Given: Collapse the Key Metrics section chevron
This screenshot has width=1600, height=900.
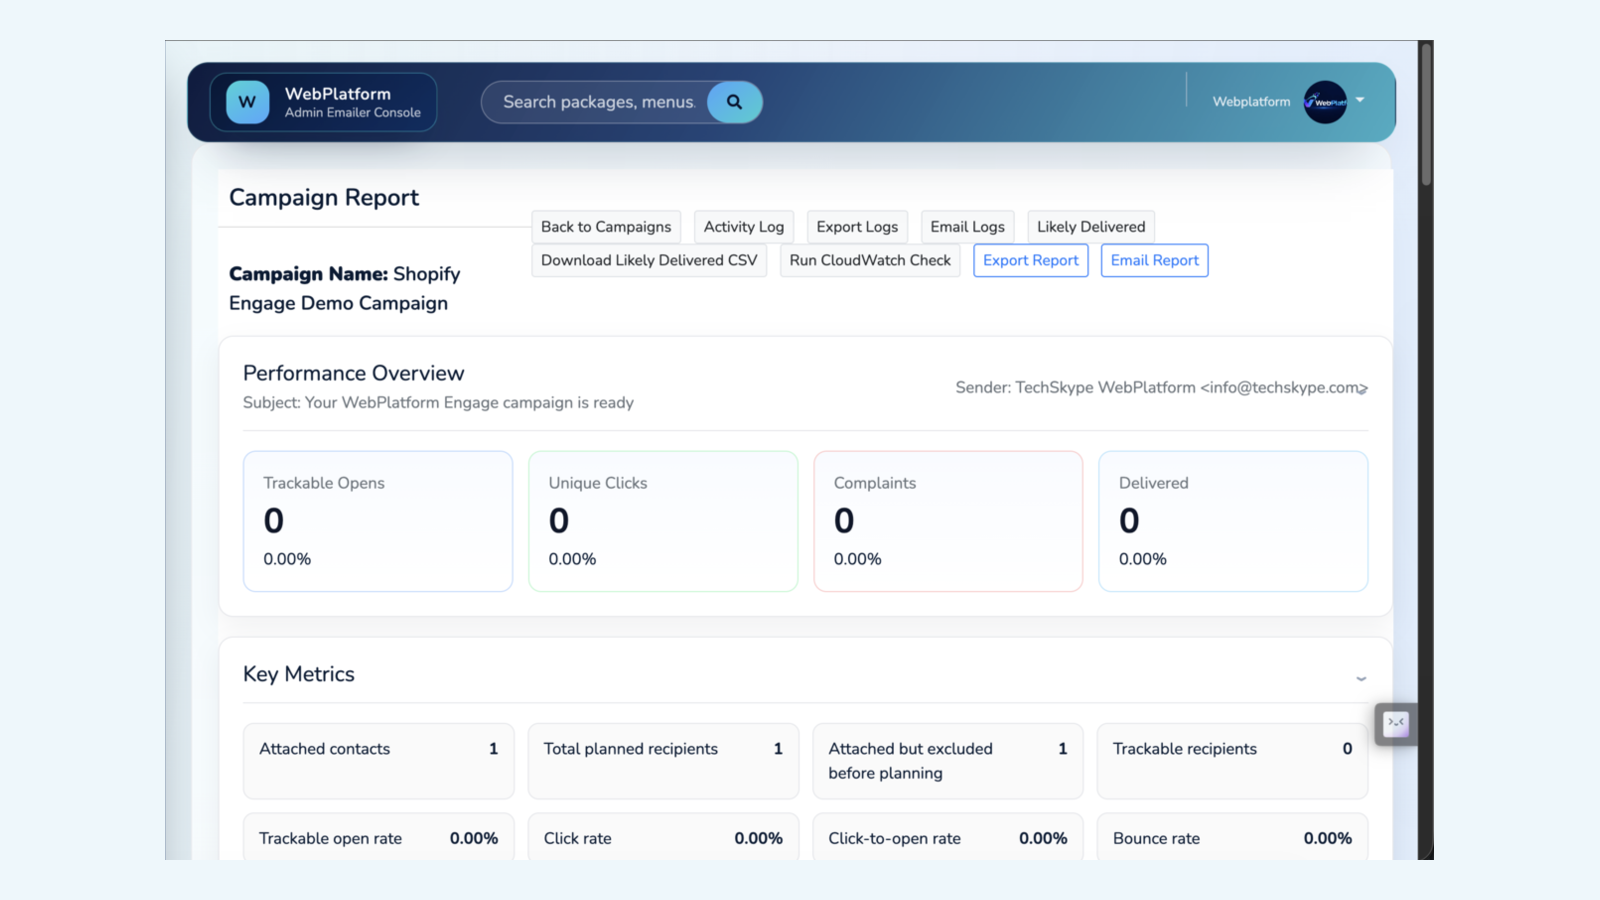Looking at the screenshot, I should (1361, 679).
